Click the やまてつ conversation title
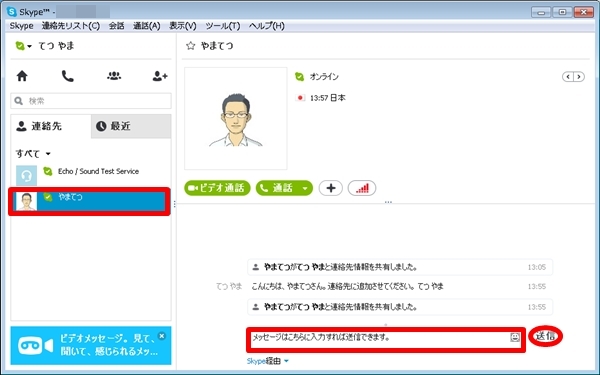 217,46
